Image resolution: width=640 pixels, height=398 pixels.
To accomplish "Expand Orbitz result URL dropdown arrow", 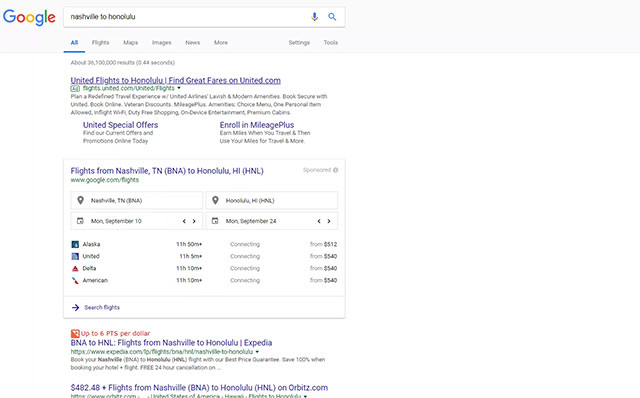I will [305, 396].
